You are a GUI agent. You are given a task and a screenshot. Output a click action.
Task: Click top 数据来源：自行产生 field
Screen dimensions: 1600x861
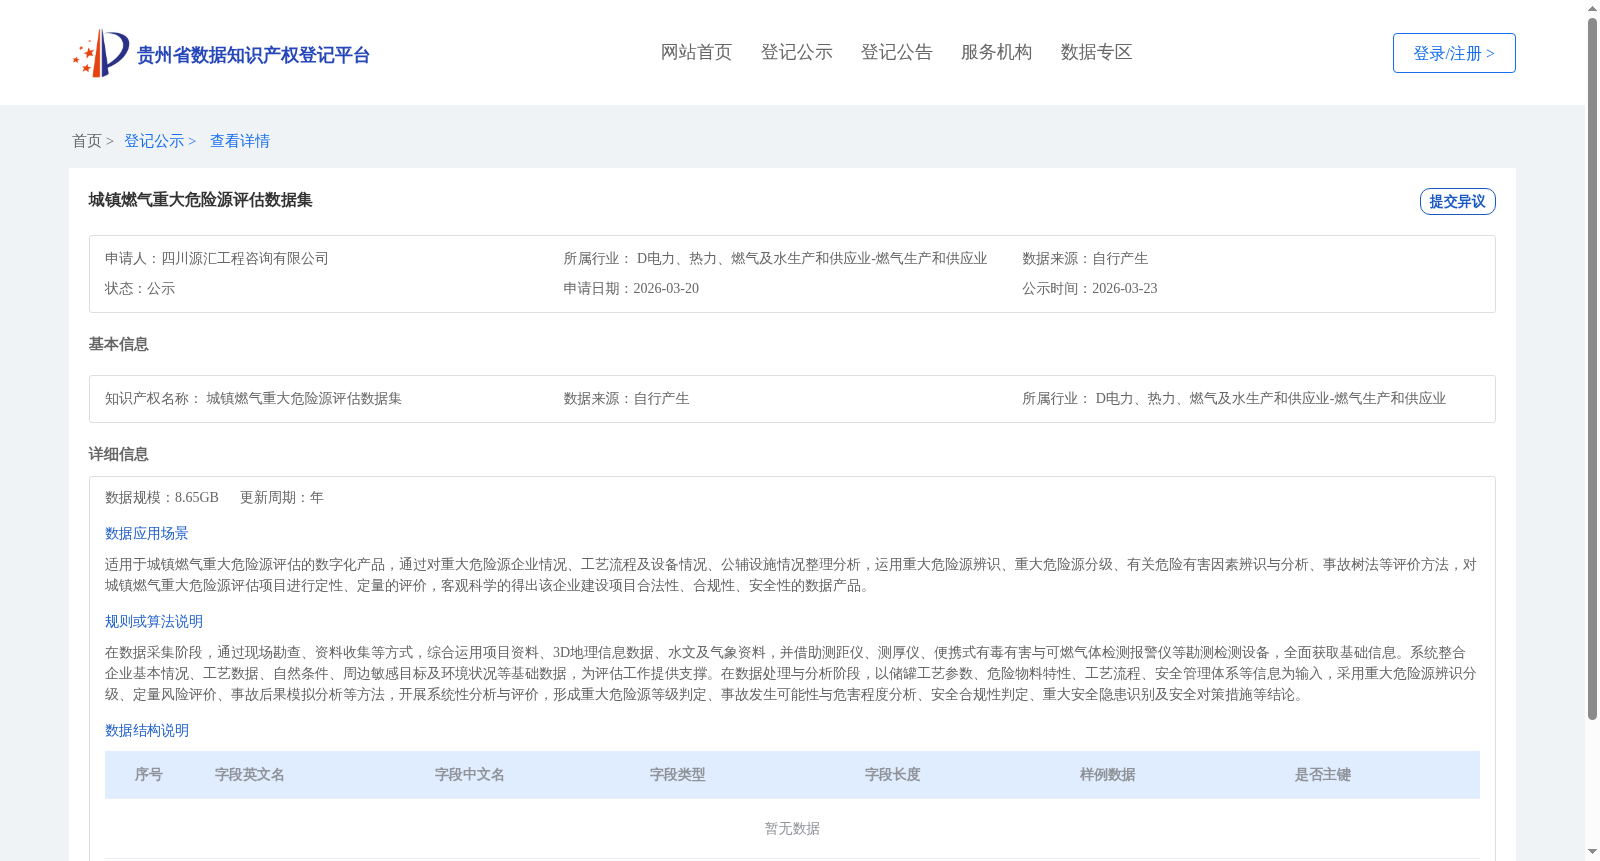(x=1085, y=258)
